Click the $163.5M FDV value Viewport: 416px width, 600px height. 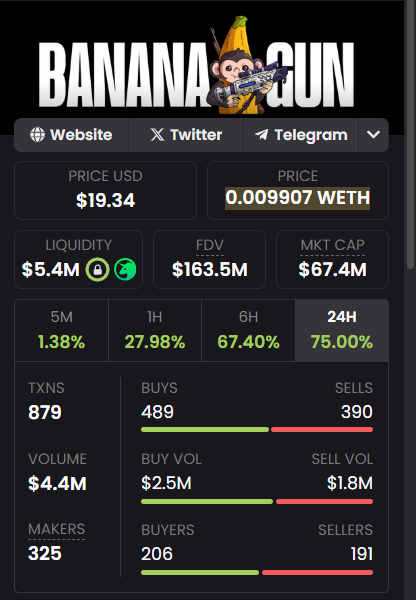(x=210, y=269)
